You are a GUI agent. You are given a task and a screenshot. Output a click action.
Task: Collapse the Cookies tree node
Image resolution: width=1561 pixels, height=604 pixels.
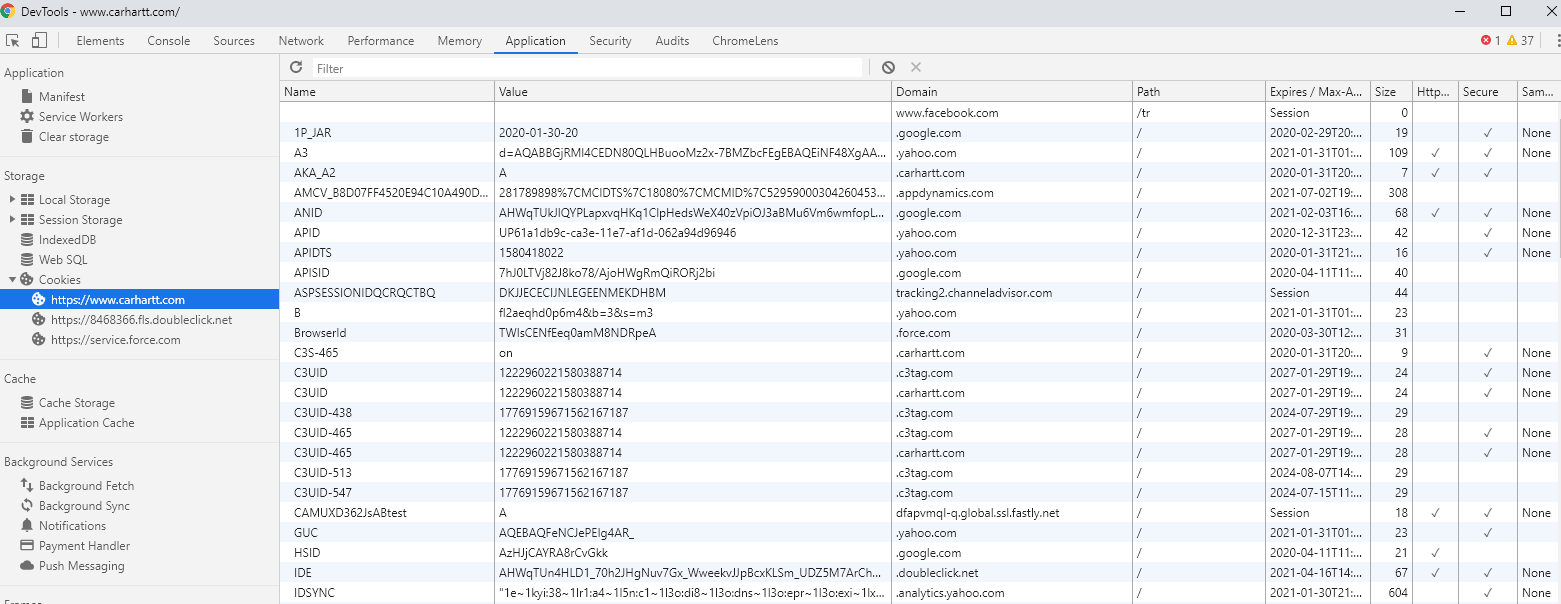click(12, 280)
